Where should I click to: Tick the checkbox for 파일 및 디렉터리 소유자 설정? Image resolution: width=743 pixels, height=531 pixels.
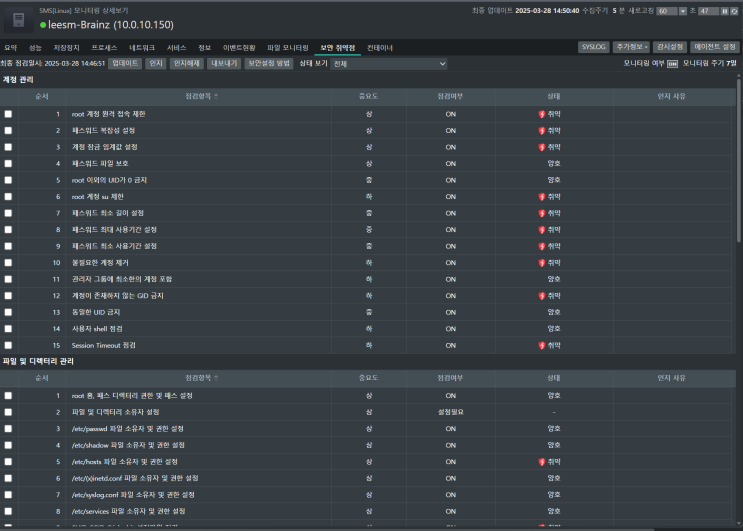tap(8, 412)
